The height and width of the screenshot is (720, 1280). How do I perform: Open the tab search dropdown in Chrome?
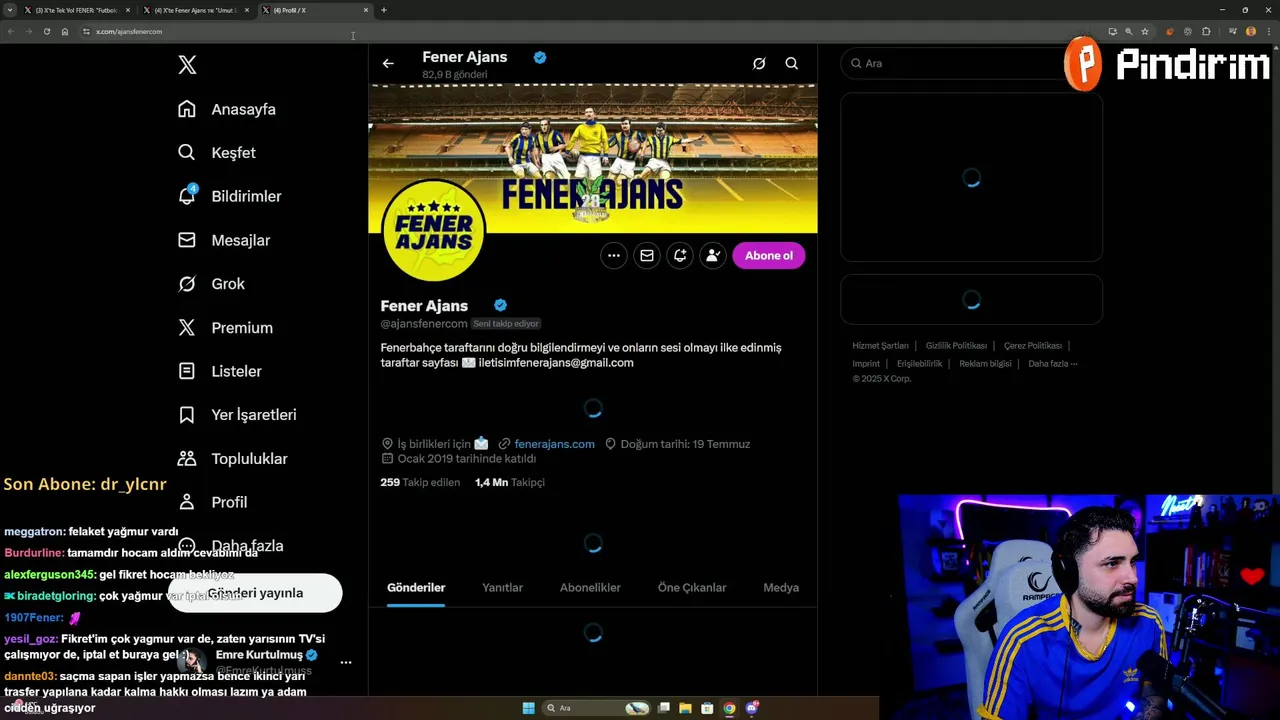9,10
